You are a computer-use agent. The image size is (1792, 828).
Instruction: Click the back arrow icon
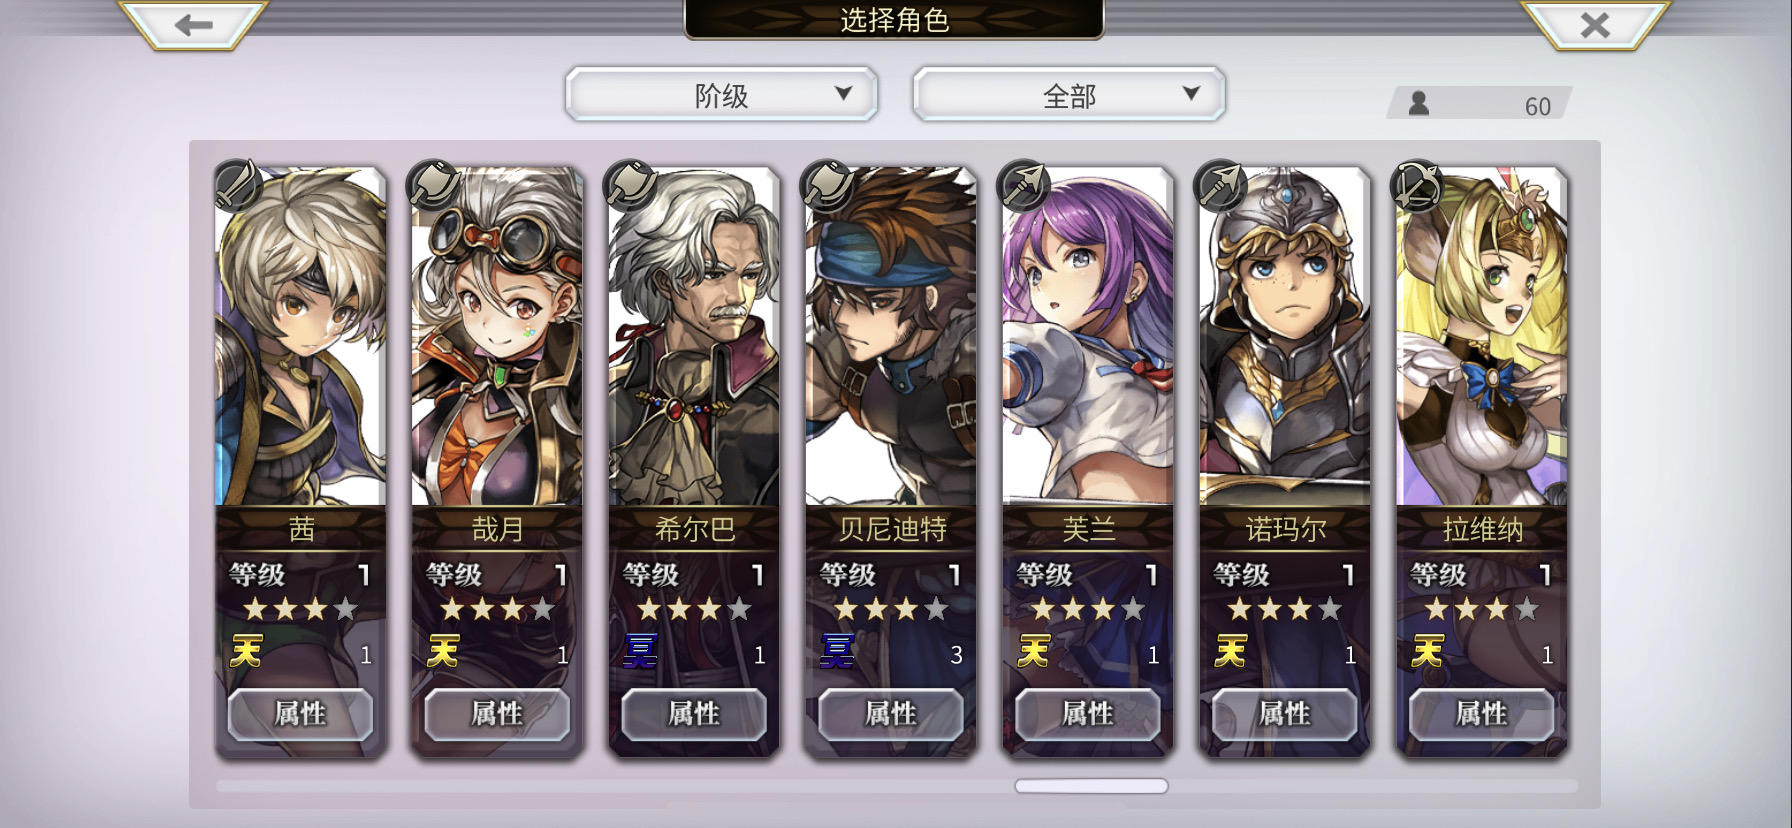click(193, 25)
